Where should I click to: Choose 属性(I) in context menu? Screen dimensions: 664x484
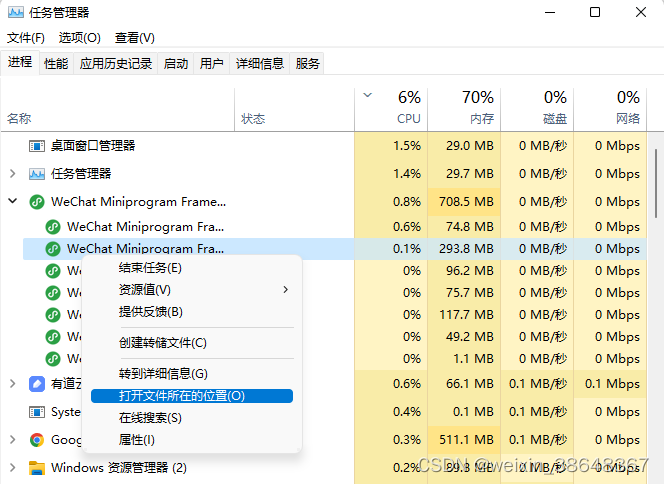tap(192, 440)
